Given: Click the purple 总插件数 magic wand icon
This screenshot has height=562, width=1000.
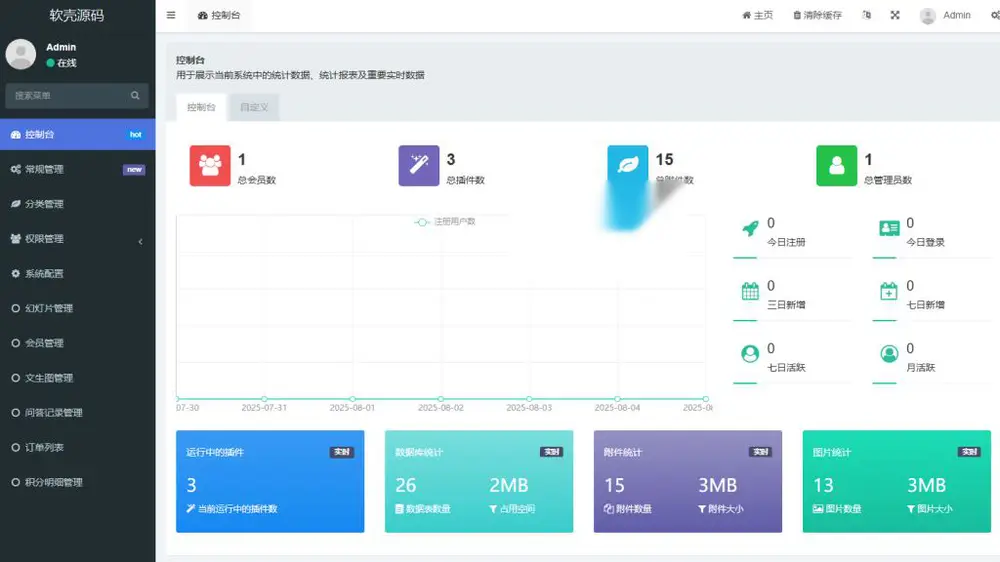Looking at the screenshot, I should [x=419, y=166].
